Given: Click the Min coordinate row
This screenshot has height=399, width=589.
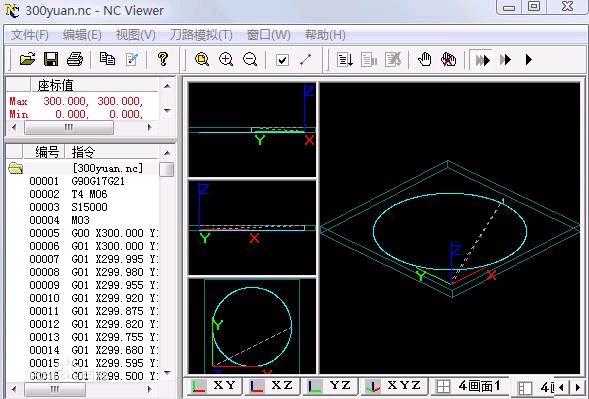Looking at the screenshot, I should tap(81, 114).
